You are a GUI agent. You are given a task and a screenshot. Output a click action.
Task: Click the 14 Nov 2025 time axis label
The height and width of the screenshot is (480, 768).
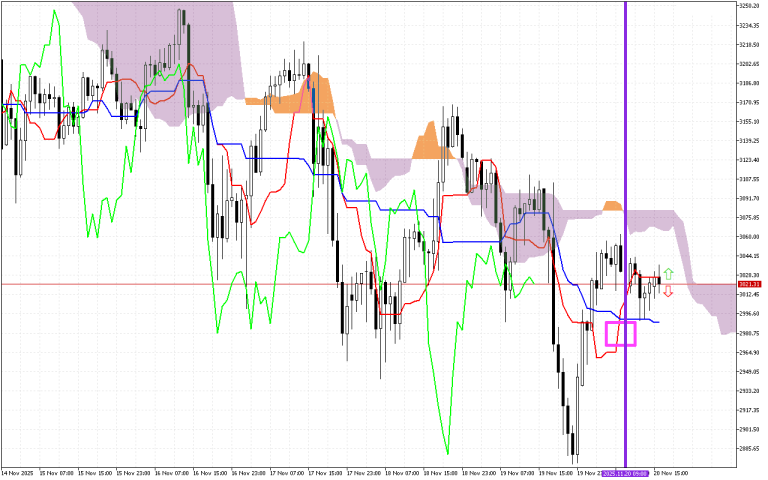coord(18,474)
